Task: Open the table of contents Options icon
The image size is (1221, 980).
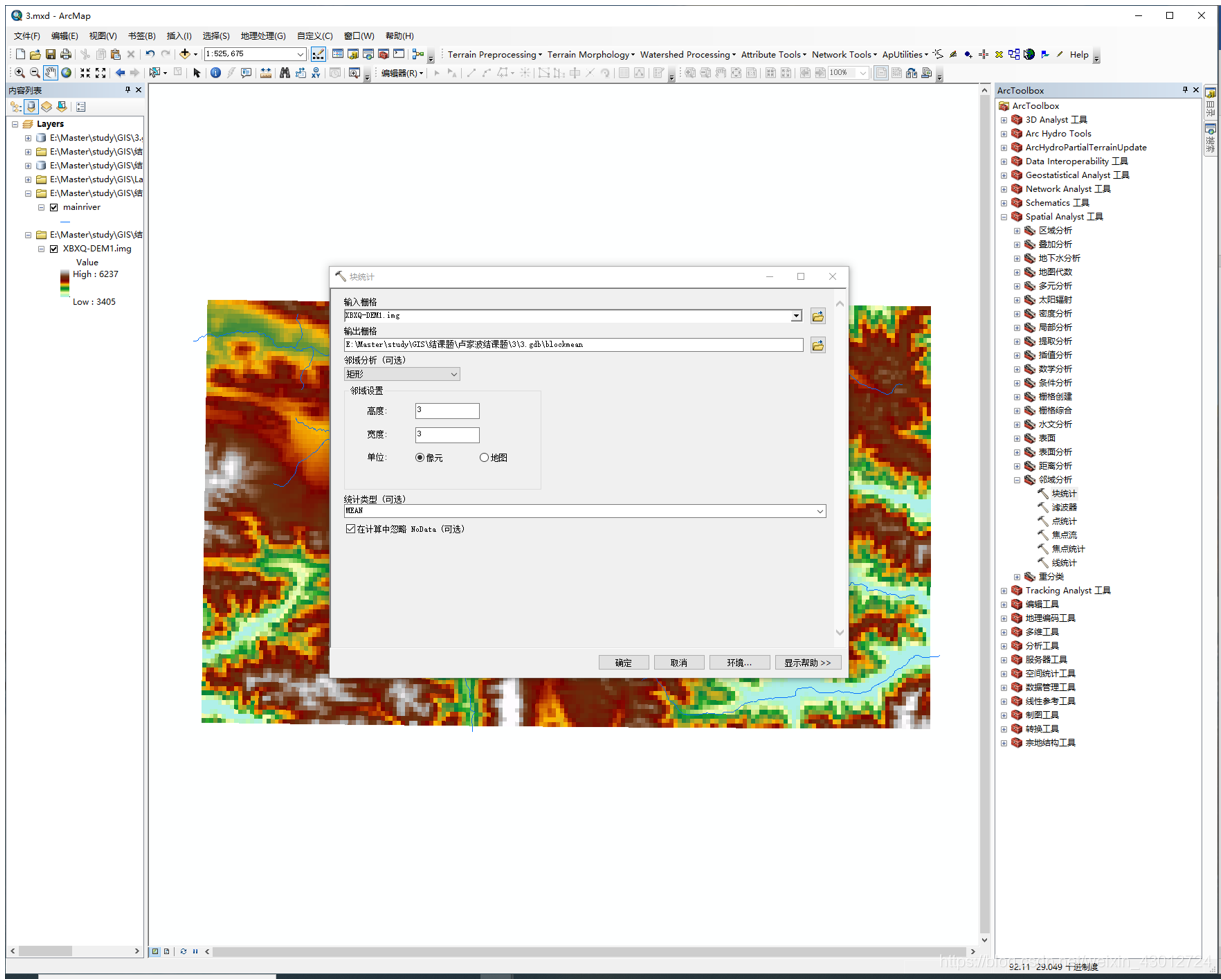Action: (x=80, y=106)
